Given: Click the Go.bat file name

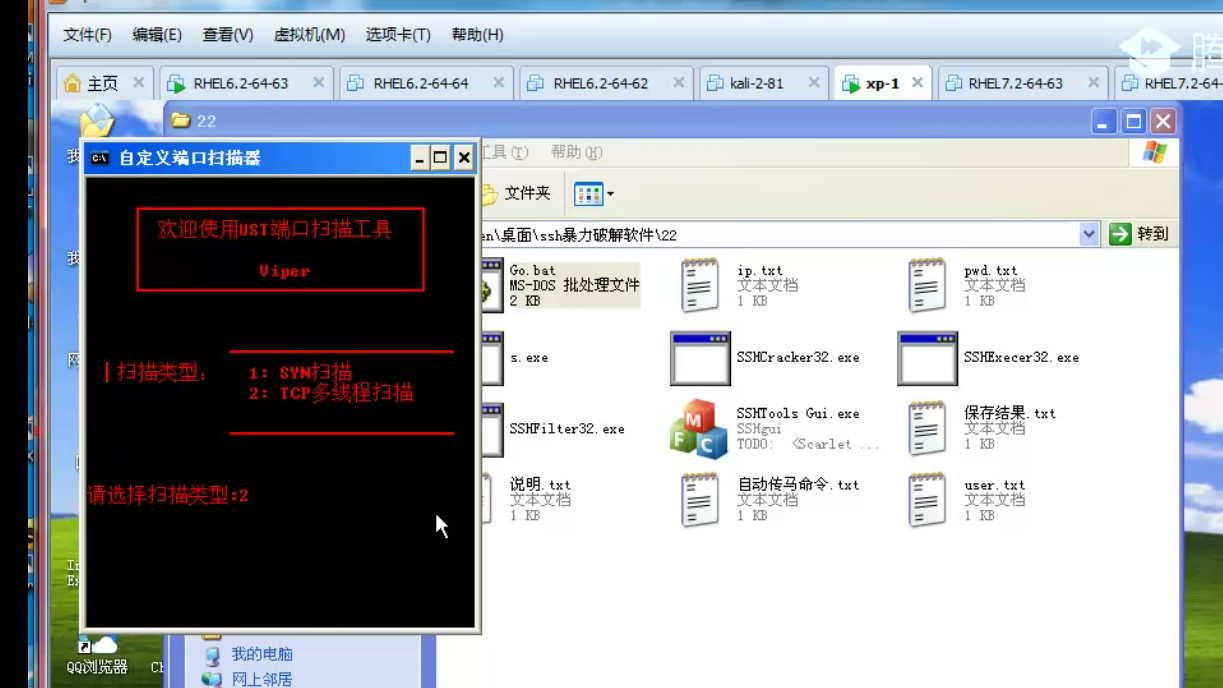Looking at the screenshot, I should pos(533,271).
